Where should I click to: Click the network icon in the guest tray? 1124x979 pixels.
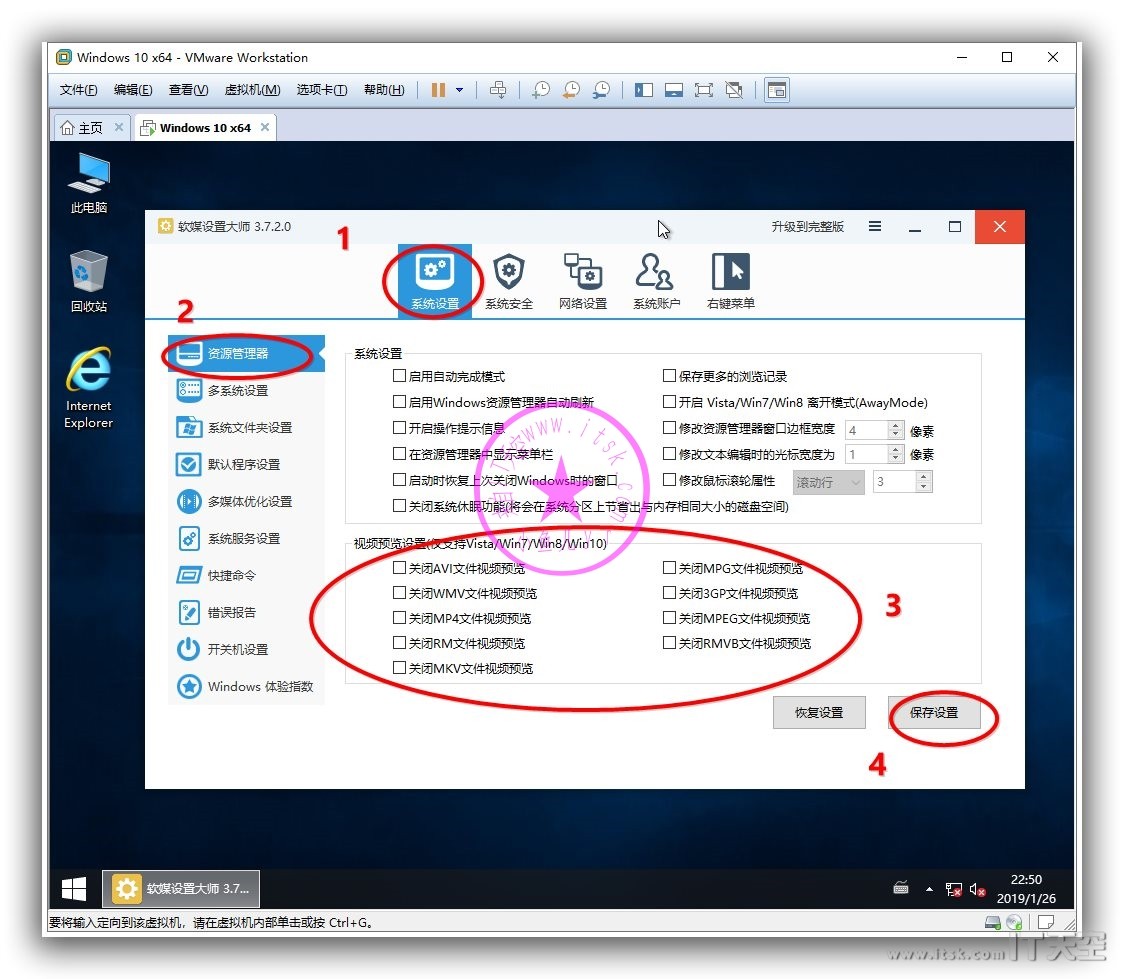pyautogui.click(x=953, y=889)
